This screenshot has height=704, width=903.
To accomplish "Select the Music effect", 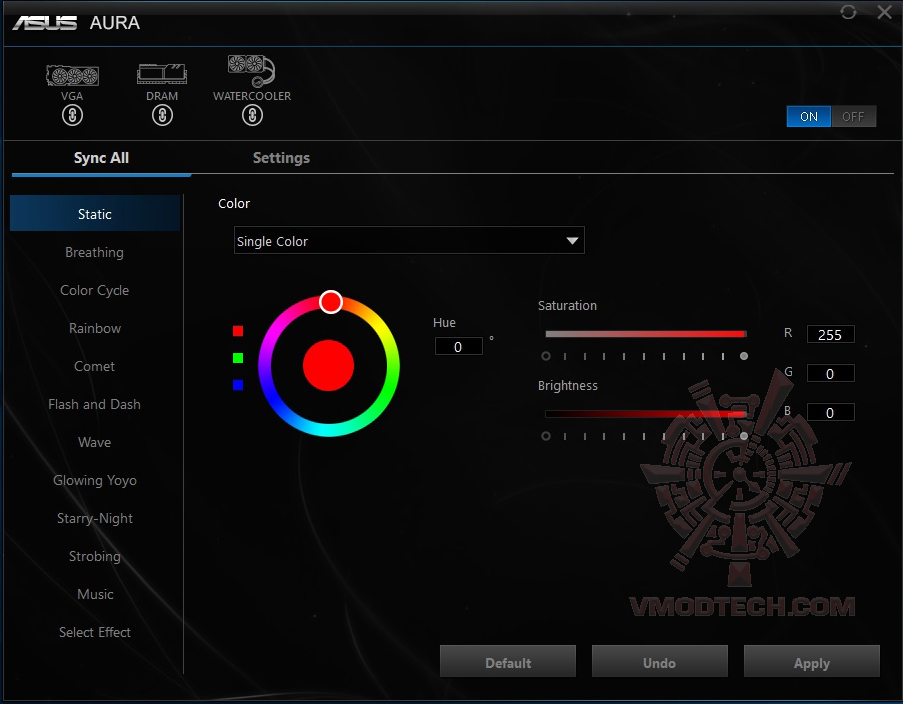I will point(95,595).
